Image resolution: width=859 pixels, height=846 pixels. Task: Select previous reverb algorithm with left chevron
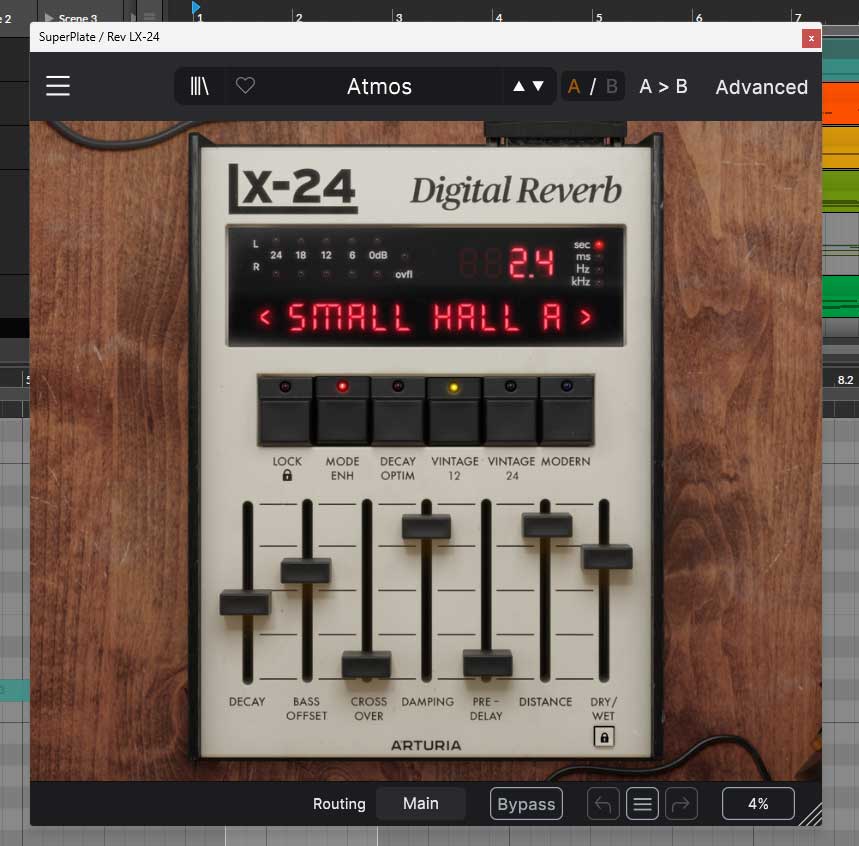click(x=265, y=317)
